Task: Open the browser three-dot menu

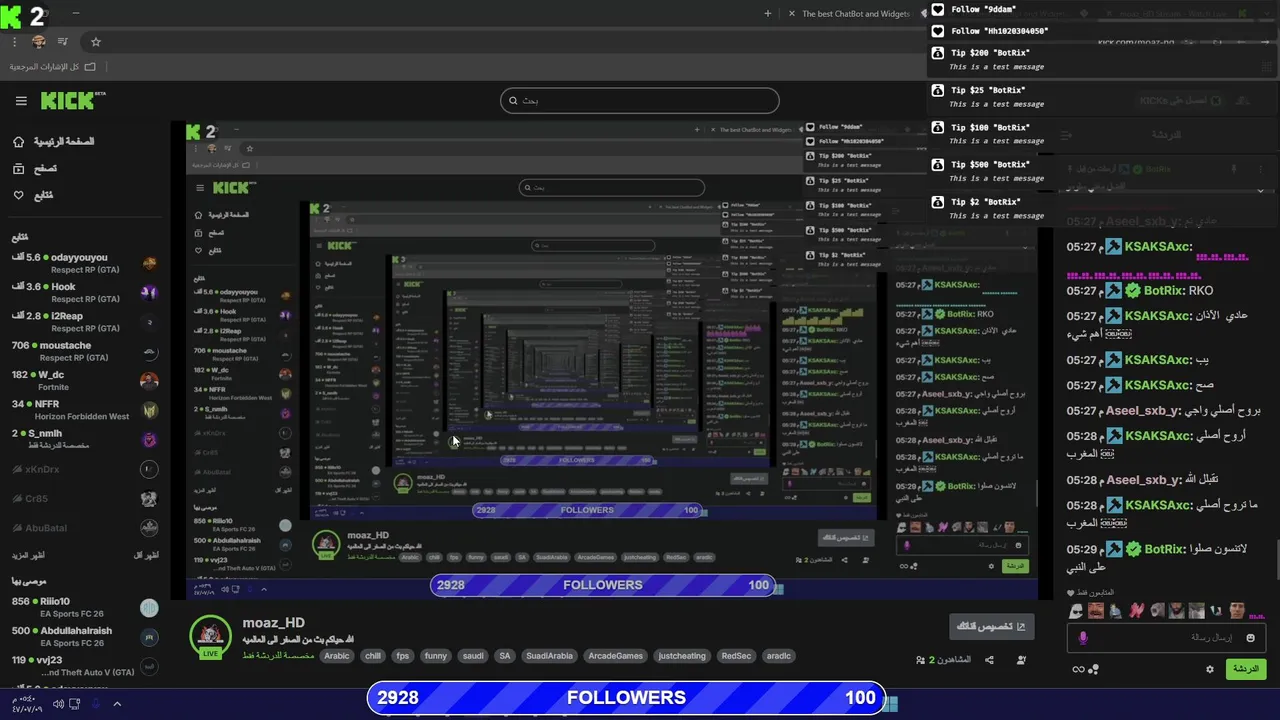Action: [x=15, y=42]
